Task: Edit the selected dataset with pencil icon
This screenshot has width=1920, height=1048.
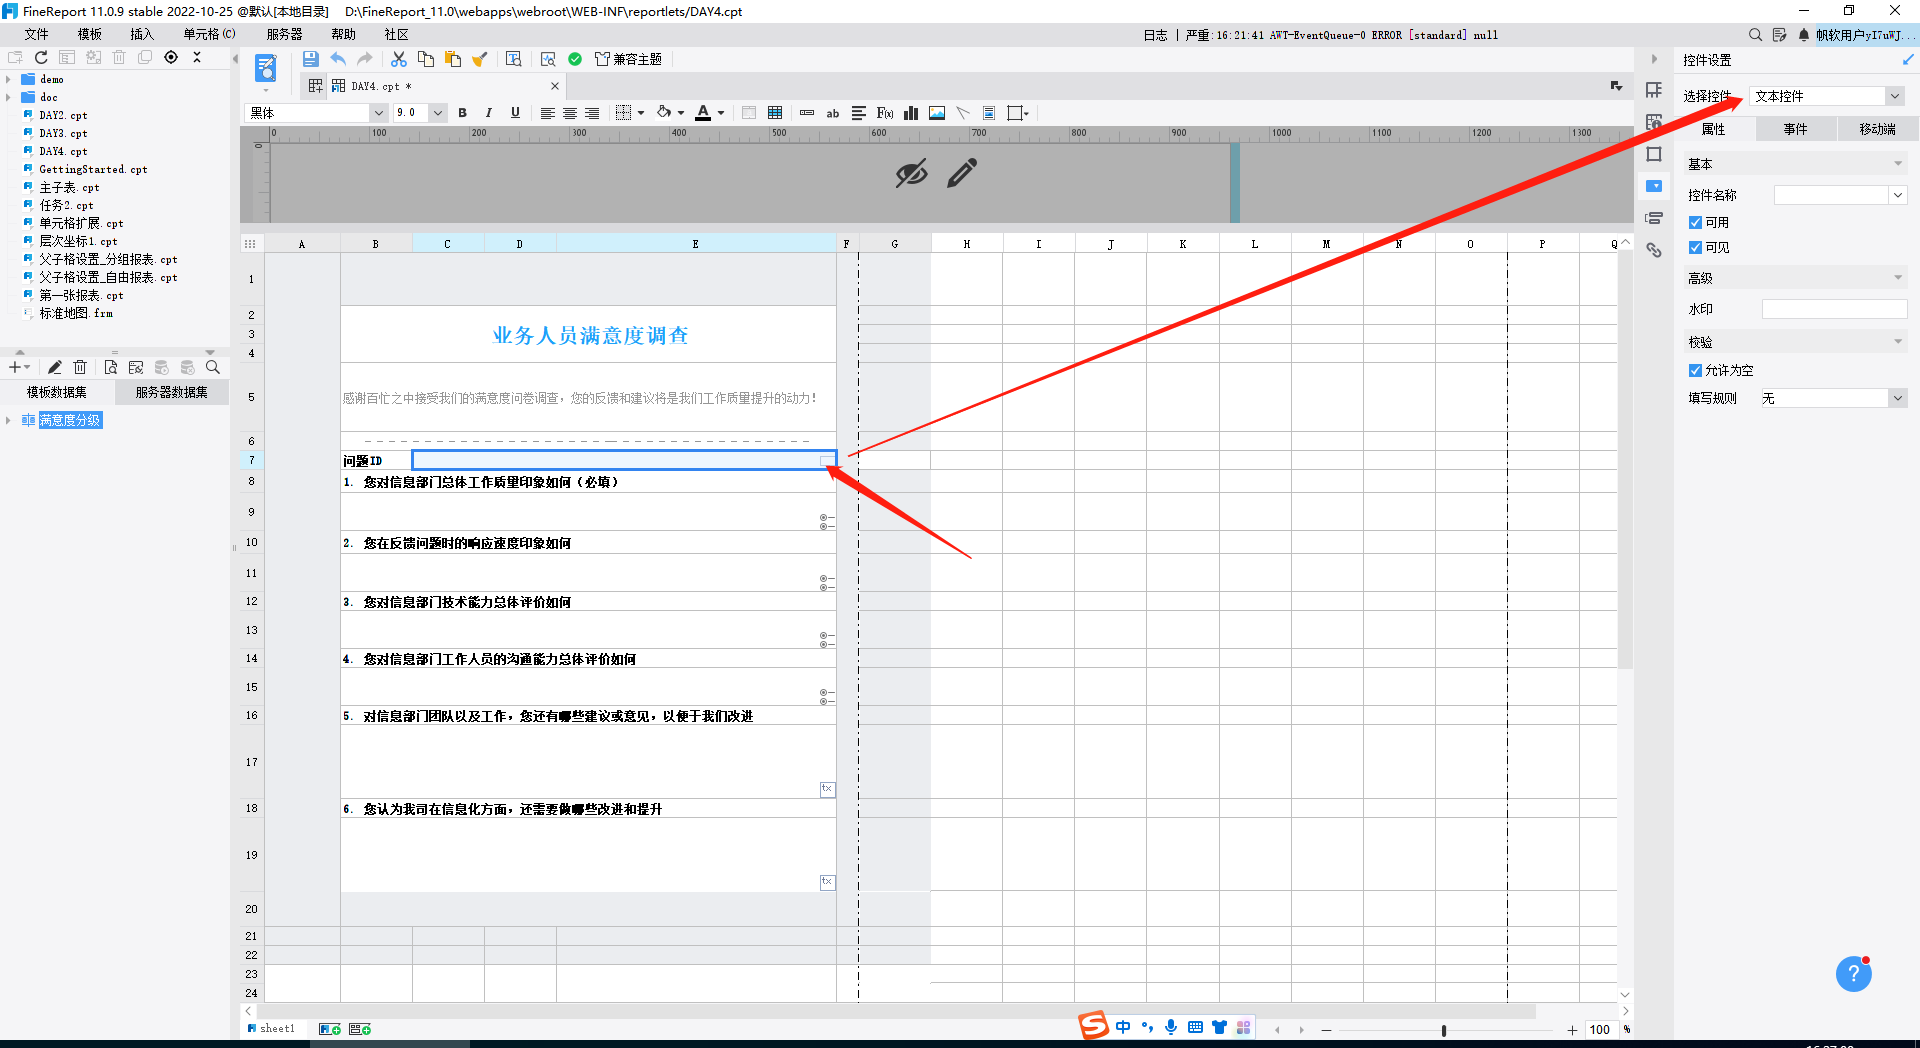Action: tap(55, 367)
